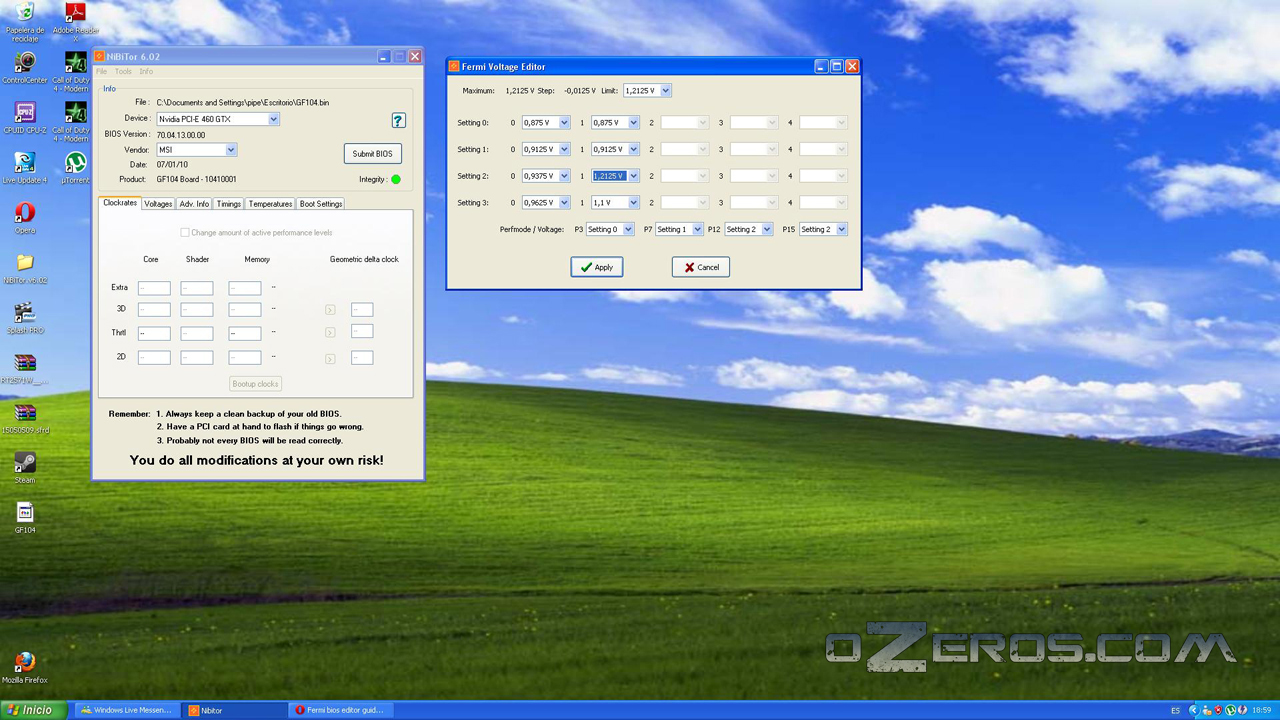Open Setting 0 column 0 voltage dropdown
The height and width of the screenshot is (720, 1280).
564,123
